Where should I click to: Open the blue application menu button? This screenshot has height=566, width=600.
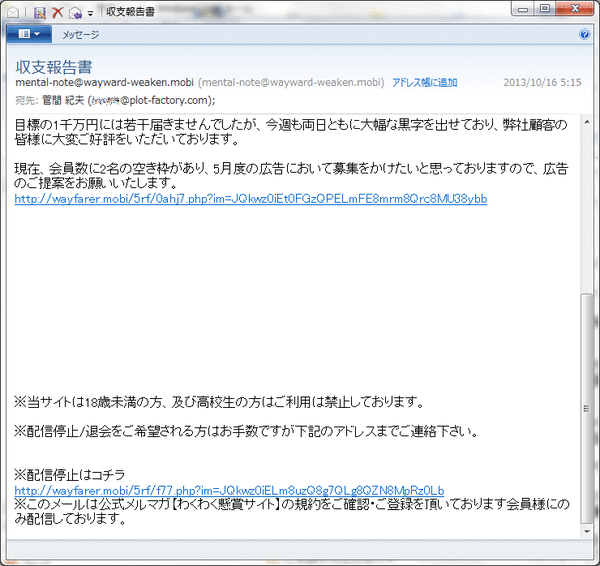(x=29, y=34)
